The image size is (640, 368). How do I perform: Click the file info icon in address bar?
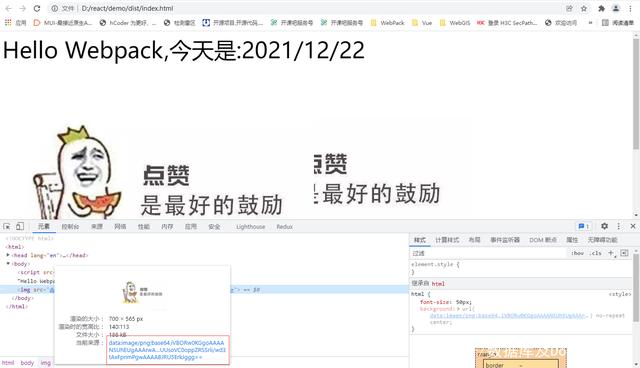(x=54, y=8)
